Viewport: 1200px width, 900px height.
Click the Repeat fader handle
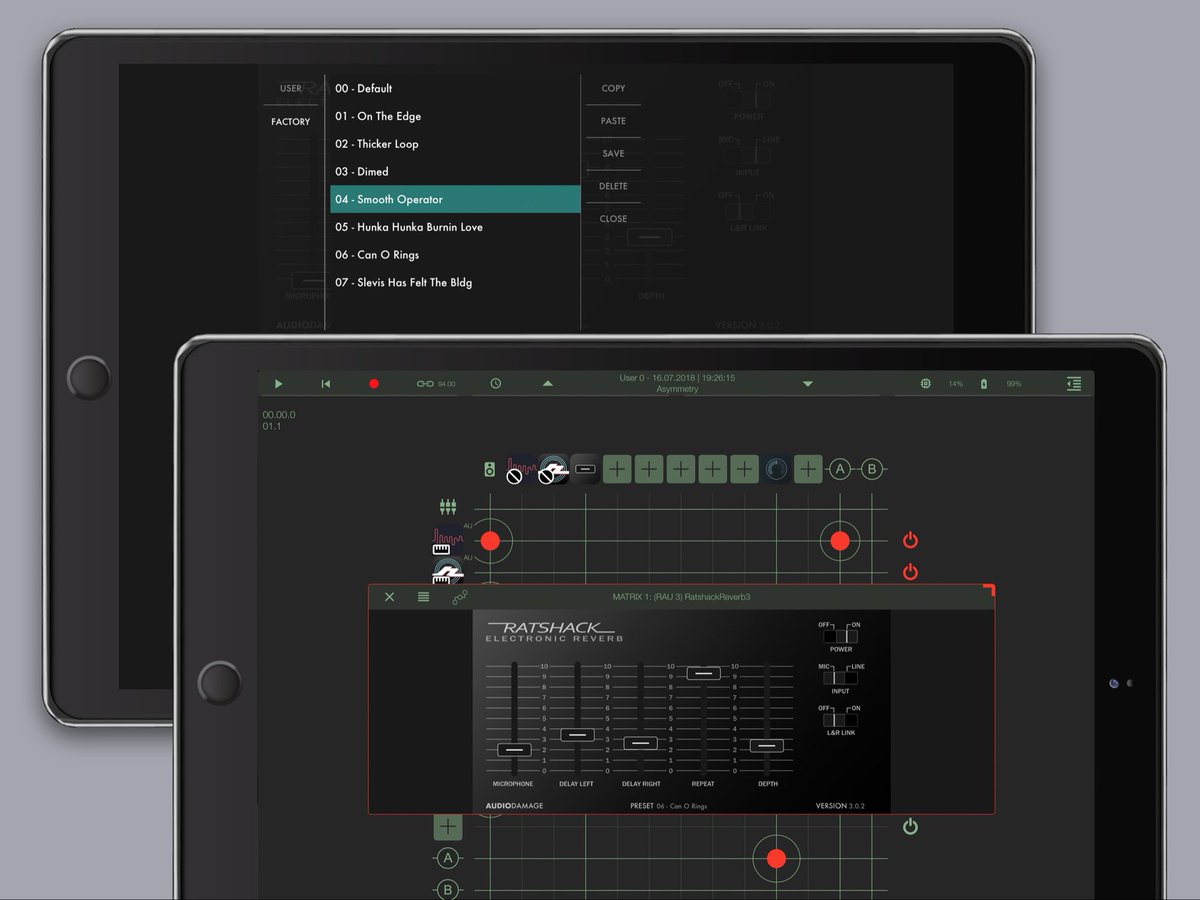[703, 673]
